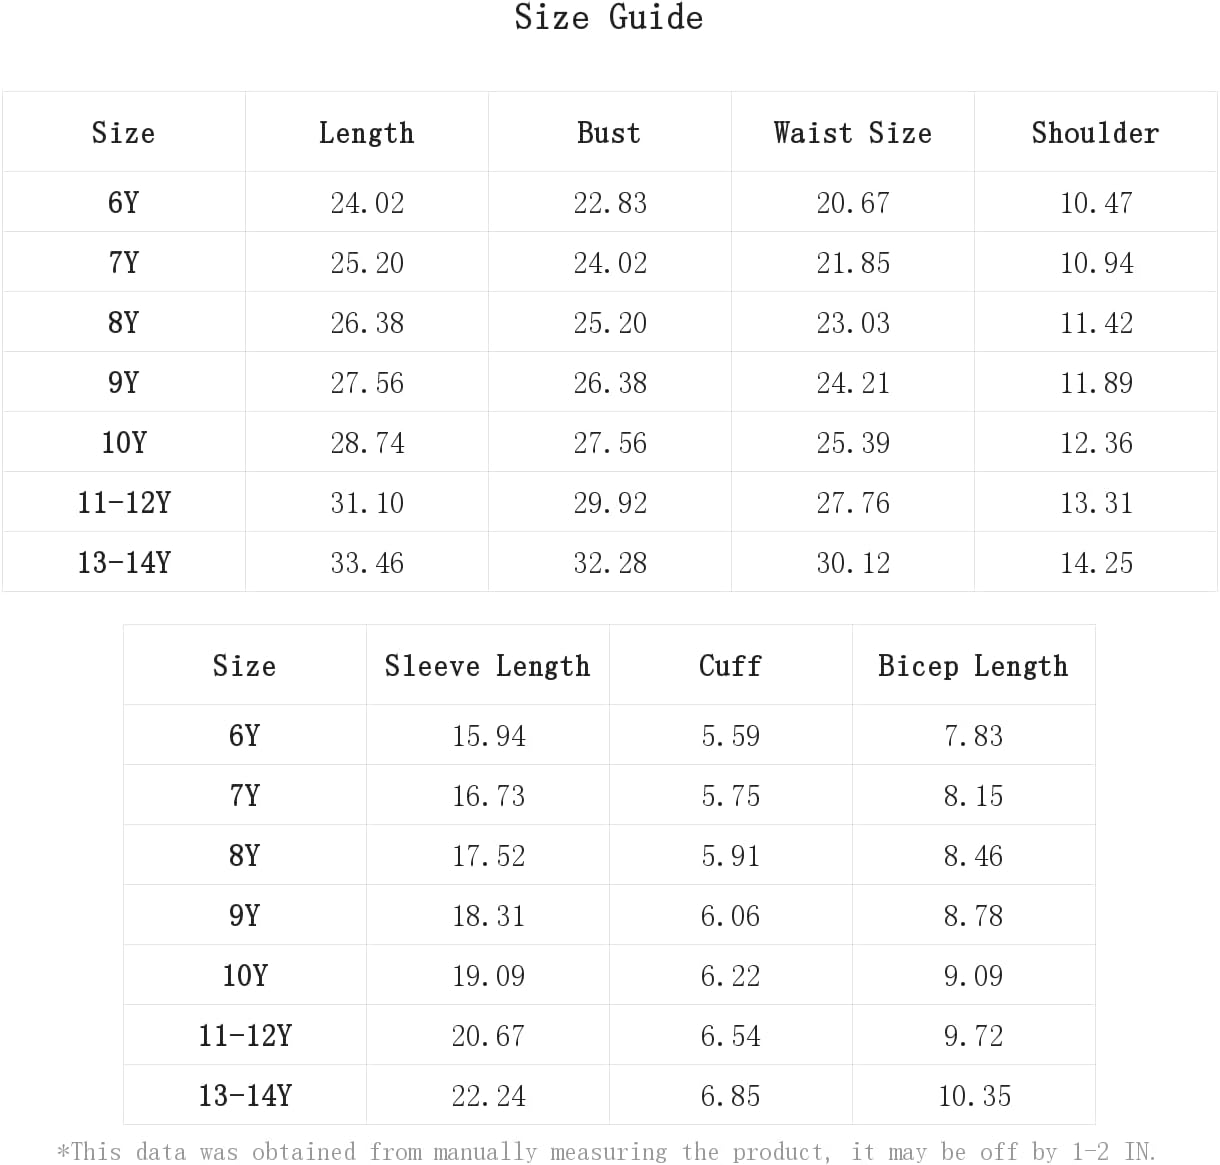Click the "Bust" column header
This screenshot has height=1165, width=1220.
point(609,133)
